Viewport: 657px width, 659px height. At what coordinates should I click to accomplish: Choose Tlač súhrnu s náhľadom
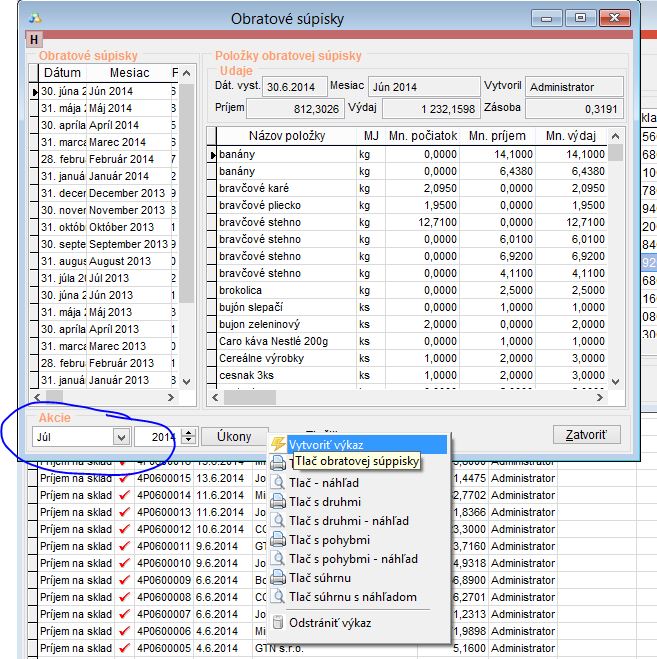pyautogui.click(x=353, y=597)
